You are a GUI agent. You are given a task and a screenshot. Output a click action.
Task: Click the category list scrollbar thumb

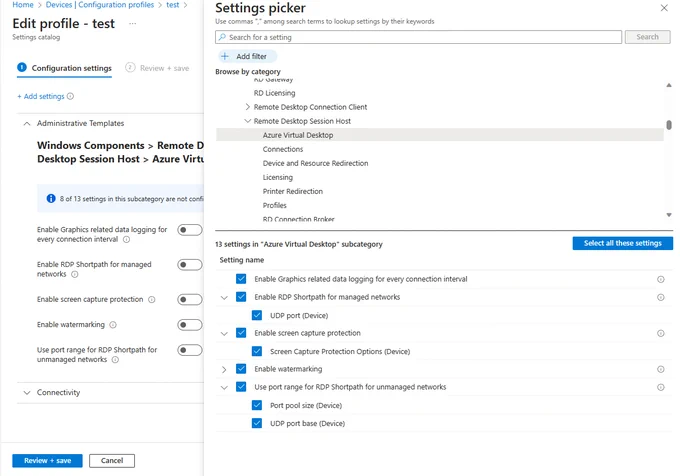(x=669, y=125)
